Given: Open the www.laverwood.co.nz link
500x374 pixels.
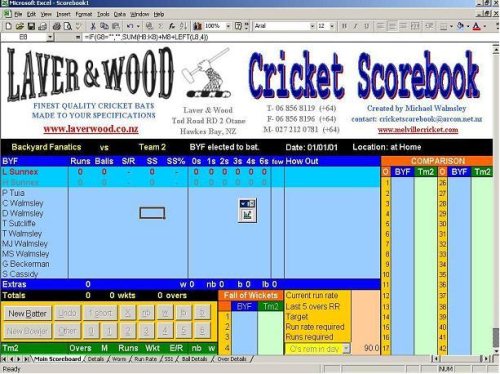Looking at the screenshot, I should pos(91,129).
